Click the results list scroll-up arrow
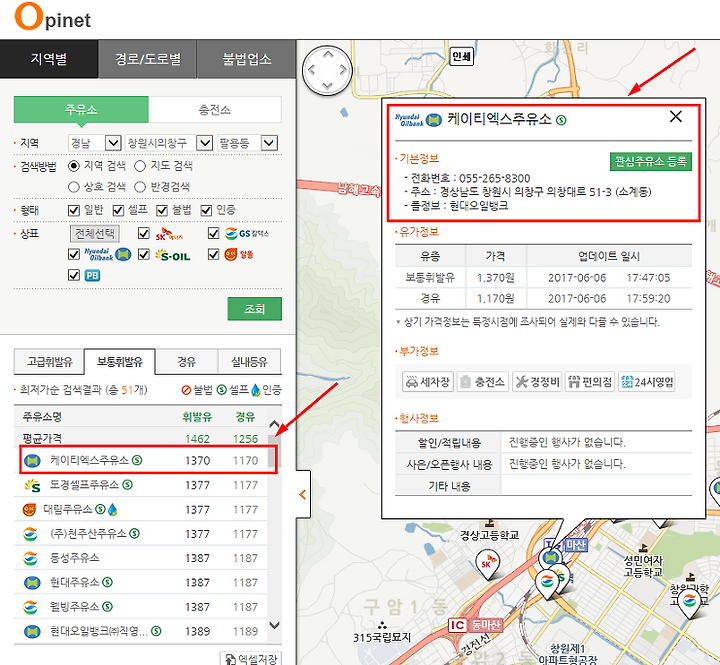 pyautogui.click(x=274, y=424)
